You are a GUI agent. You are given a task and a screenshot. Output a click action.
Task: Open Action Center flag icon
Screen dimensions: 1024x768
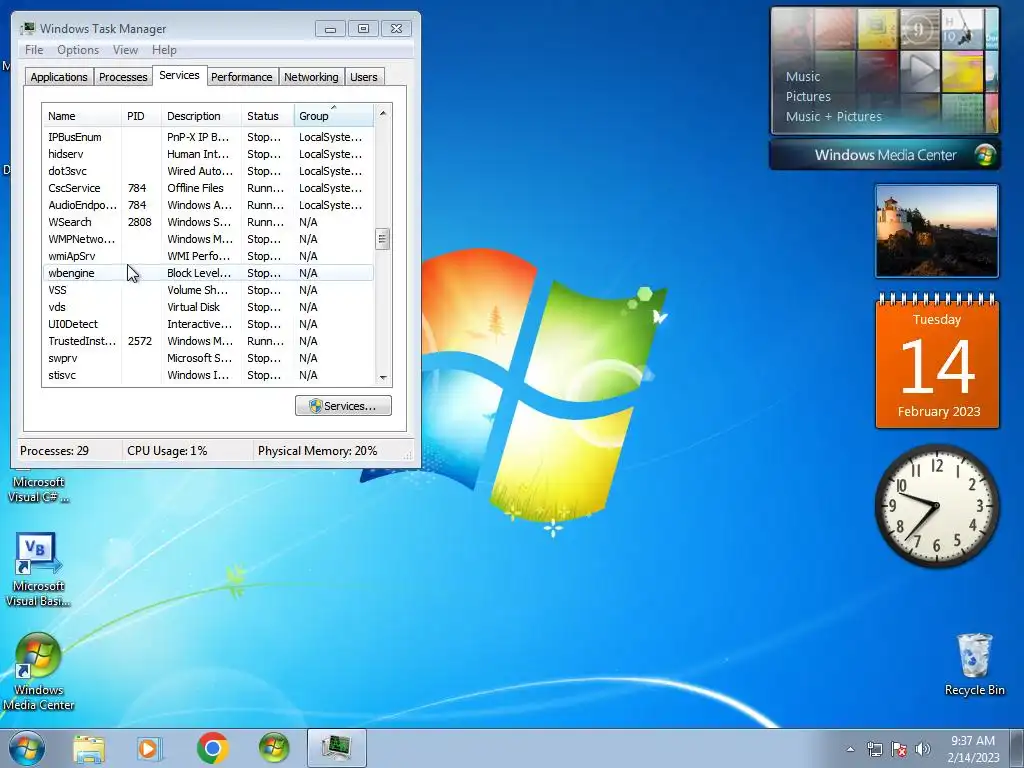pyautogui.click(x=899, y=749)
